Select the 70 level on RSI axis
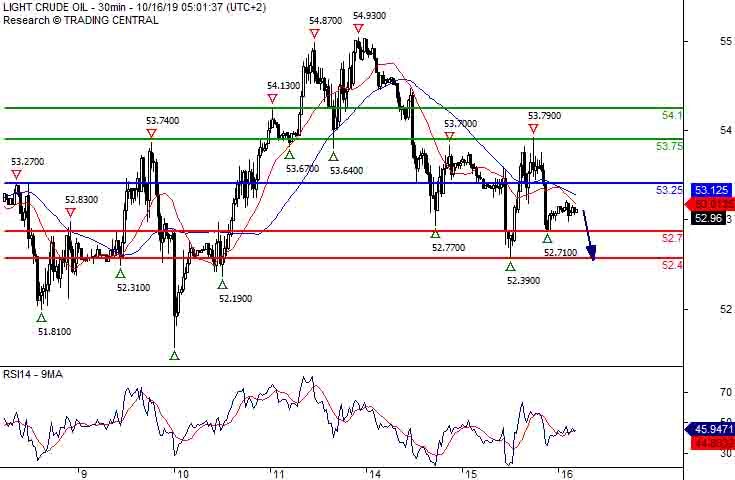Image resolution: width=735 pixels, height=480 pixels. click(x=727, y=392)
